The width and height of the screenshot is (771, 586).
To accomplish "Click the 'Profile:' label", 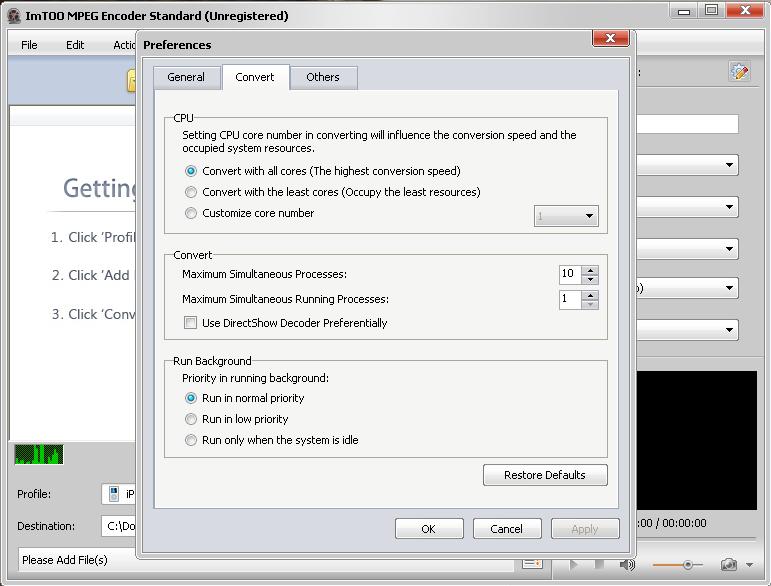I will coord(34,495).
